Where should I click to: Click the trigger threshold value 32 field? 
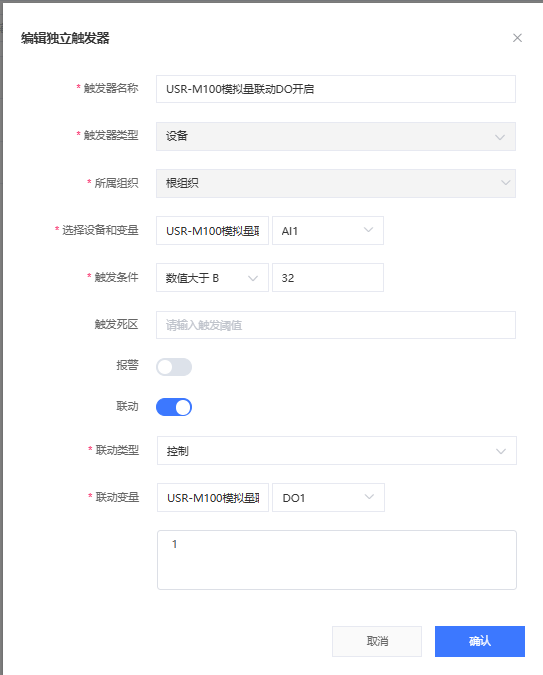328,278
